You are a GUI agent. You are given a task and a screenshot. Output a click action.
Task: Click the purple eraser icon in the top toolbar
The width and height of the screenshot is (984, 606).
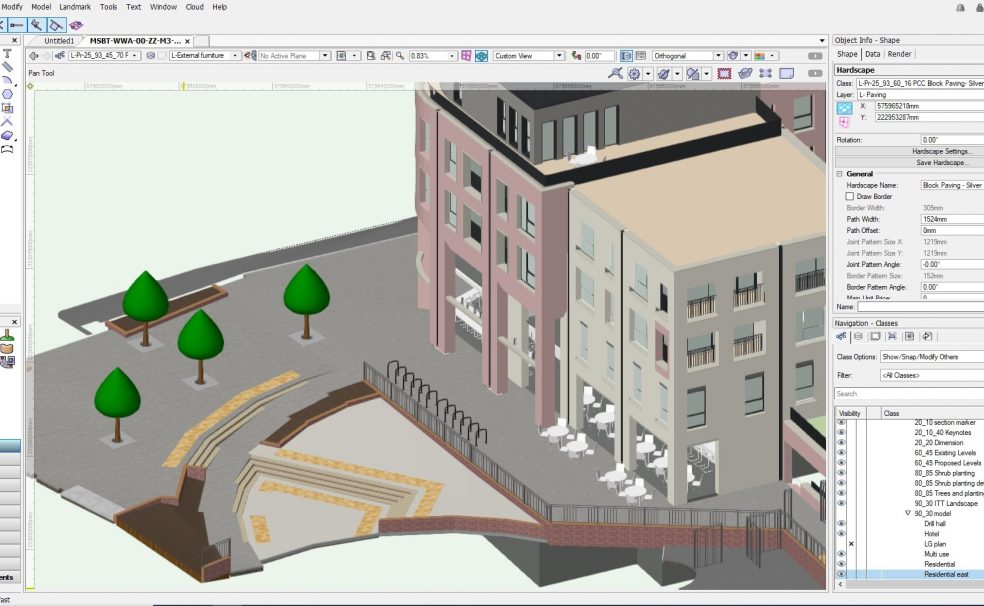77,24
